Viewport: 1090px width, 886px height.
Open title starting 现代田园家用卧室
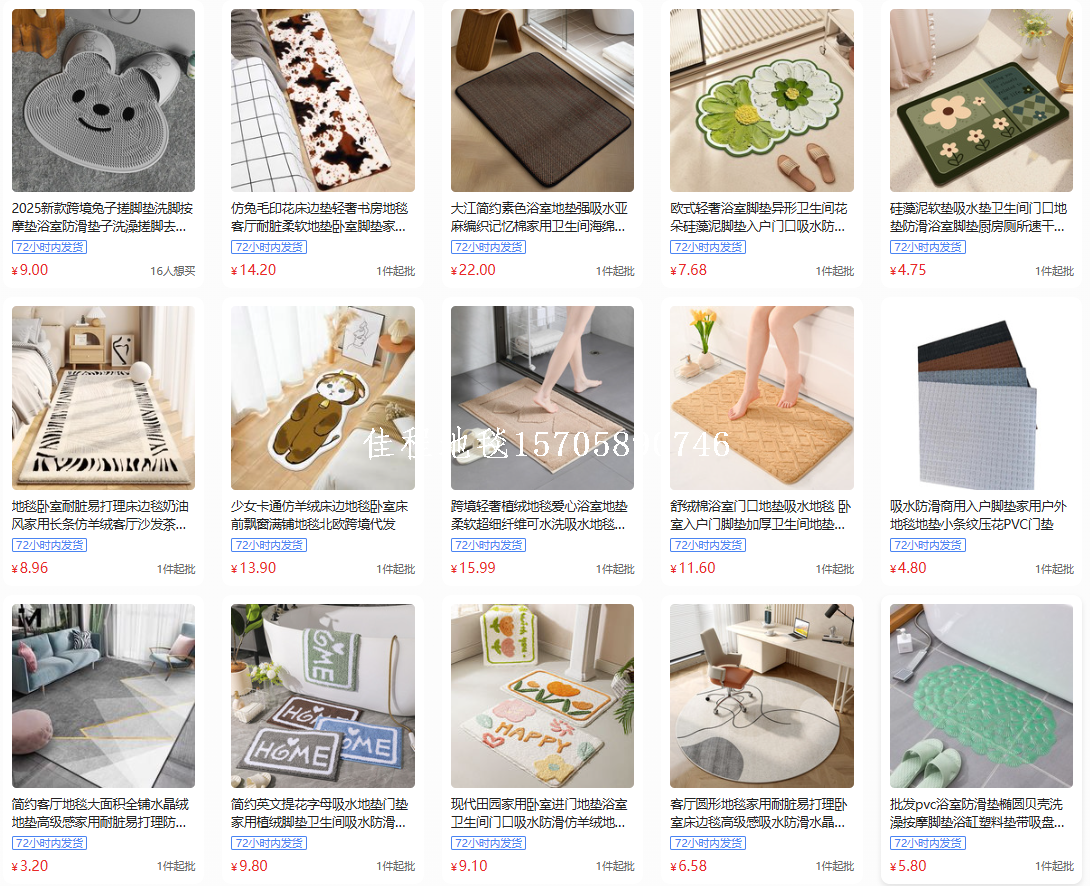pos(539,813)
